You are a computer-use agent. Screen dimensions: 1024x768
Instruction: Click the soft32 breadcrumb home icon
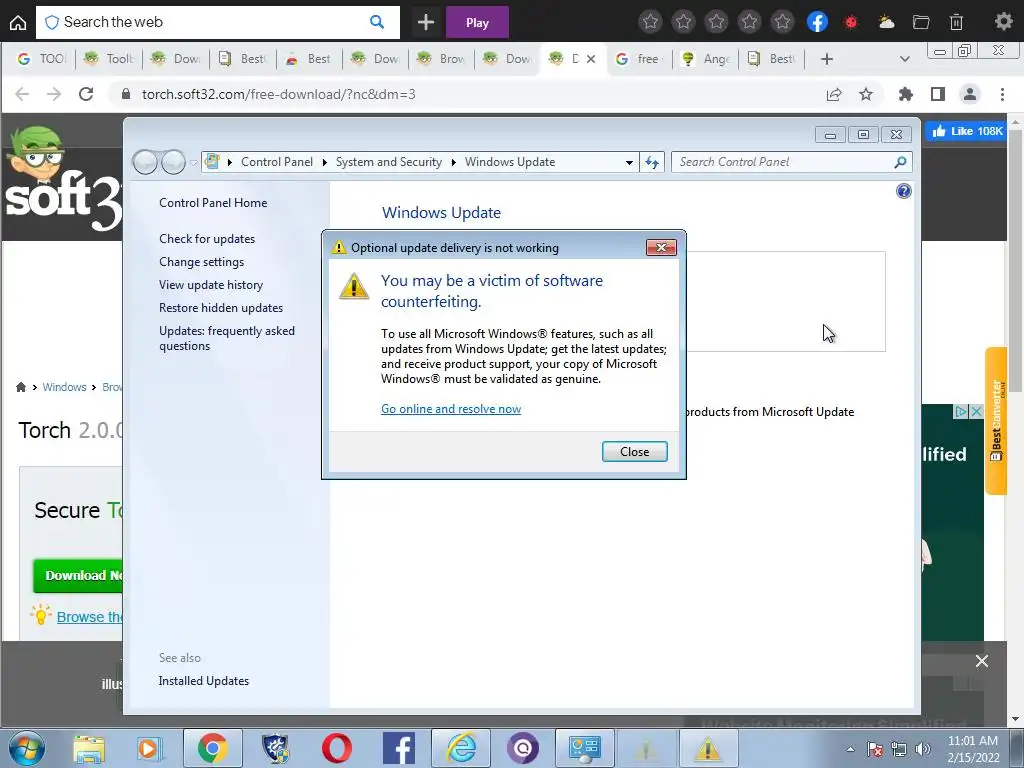point(21,387)
